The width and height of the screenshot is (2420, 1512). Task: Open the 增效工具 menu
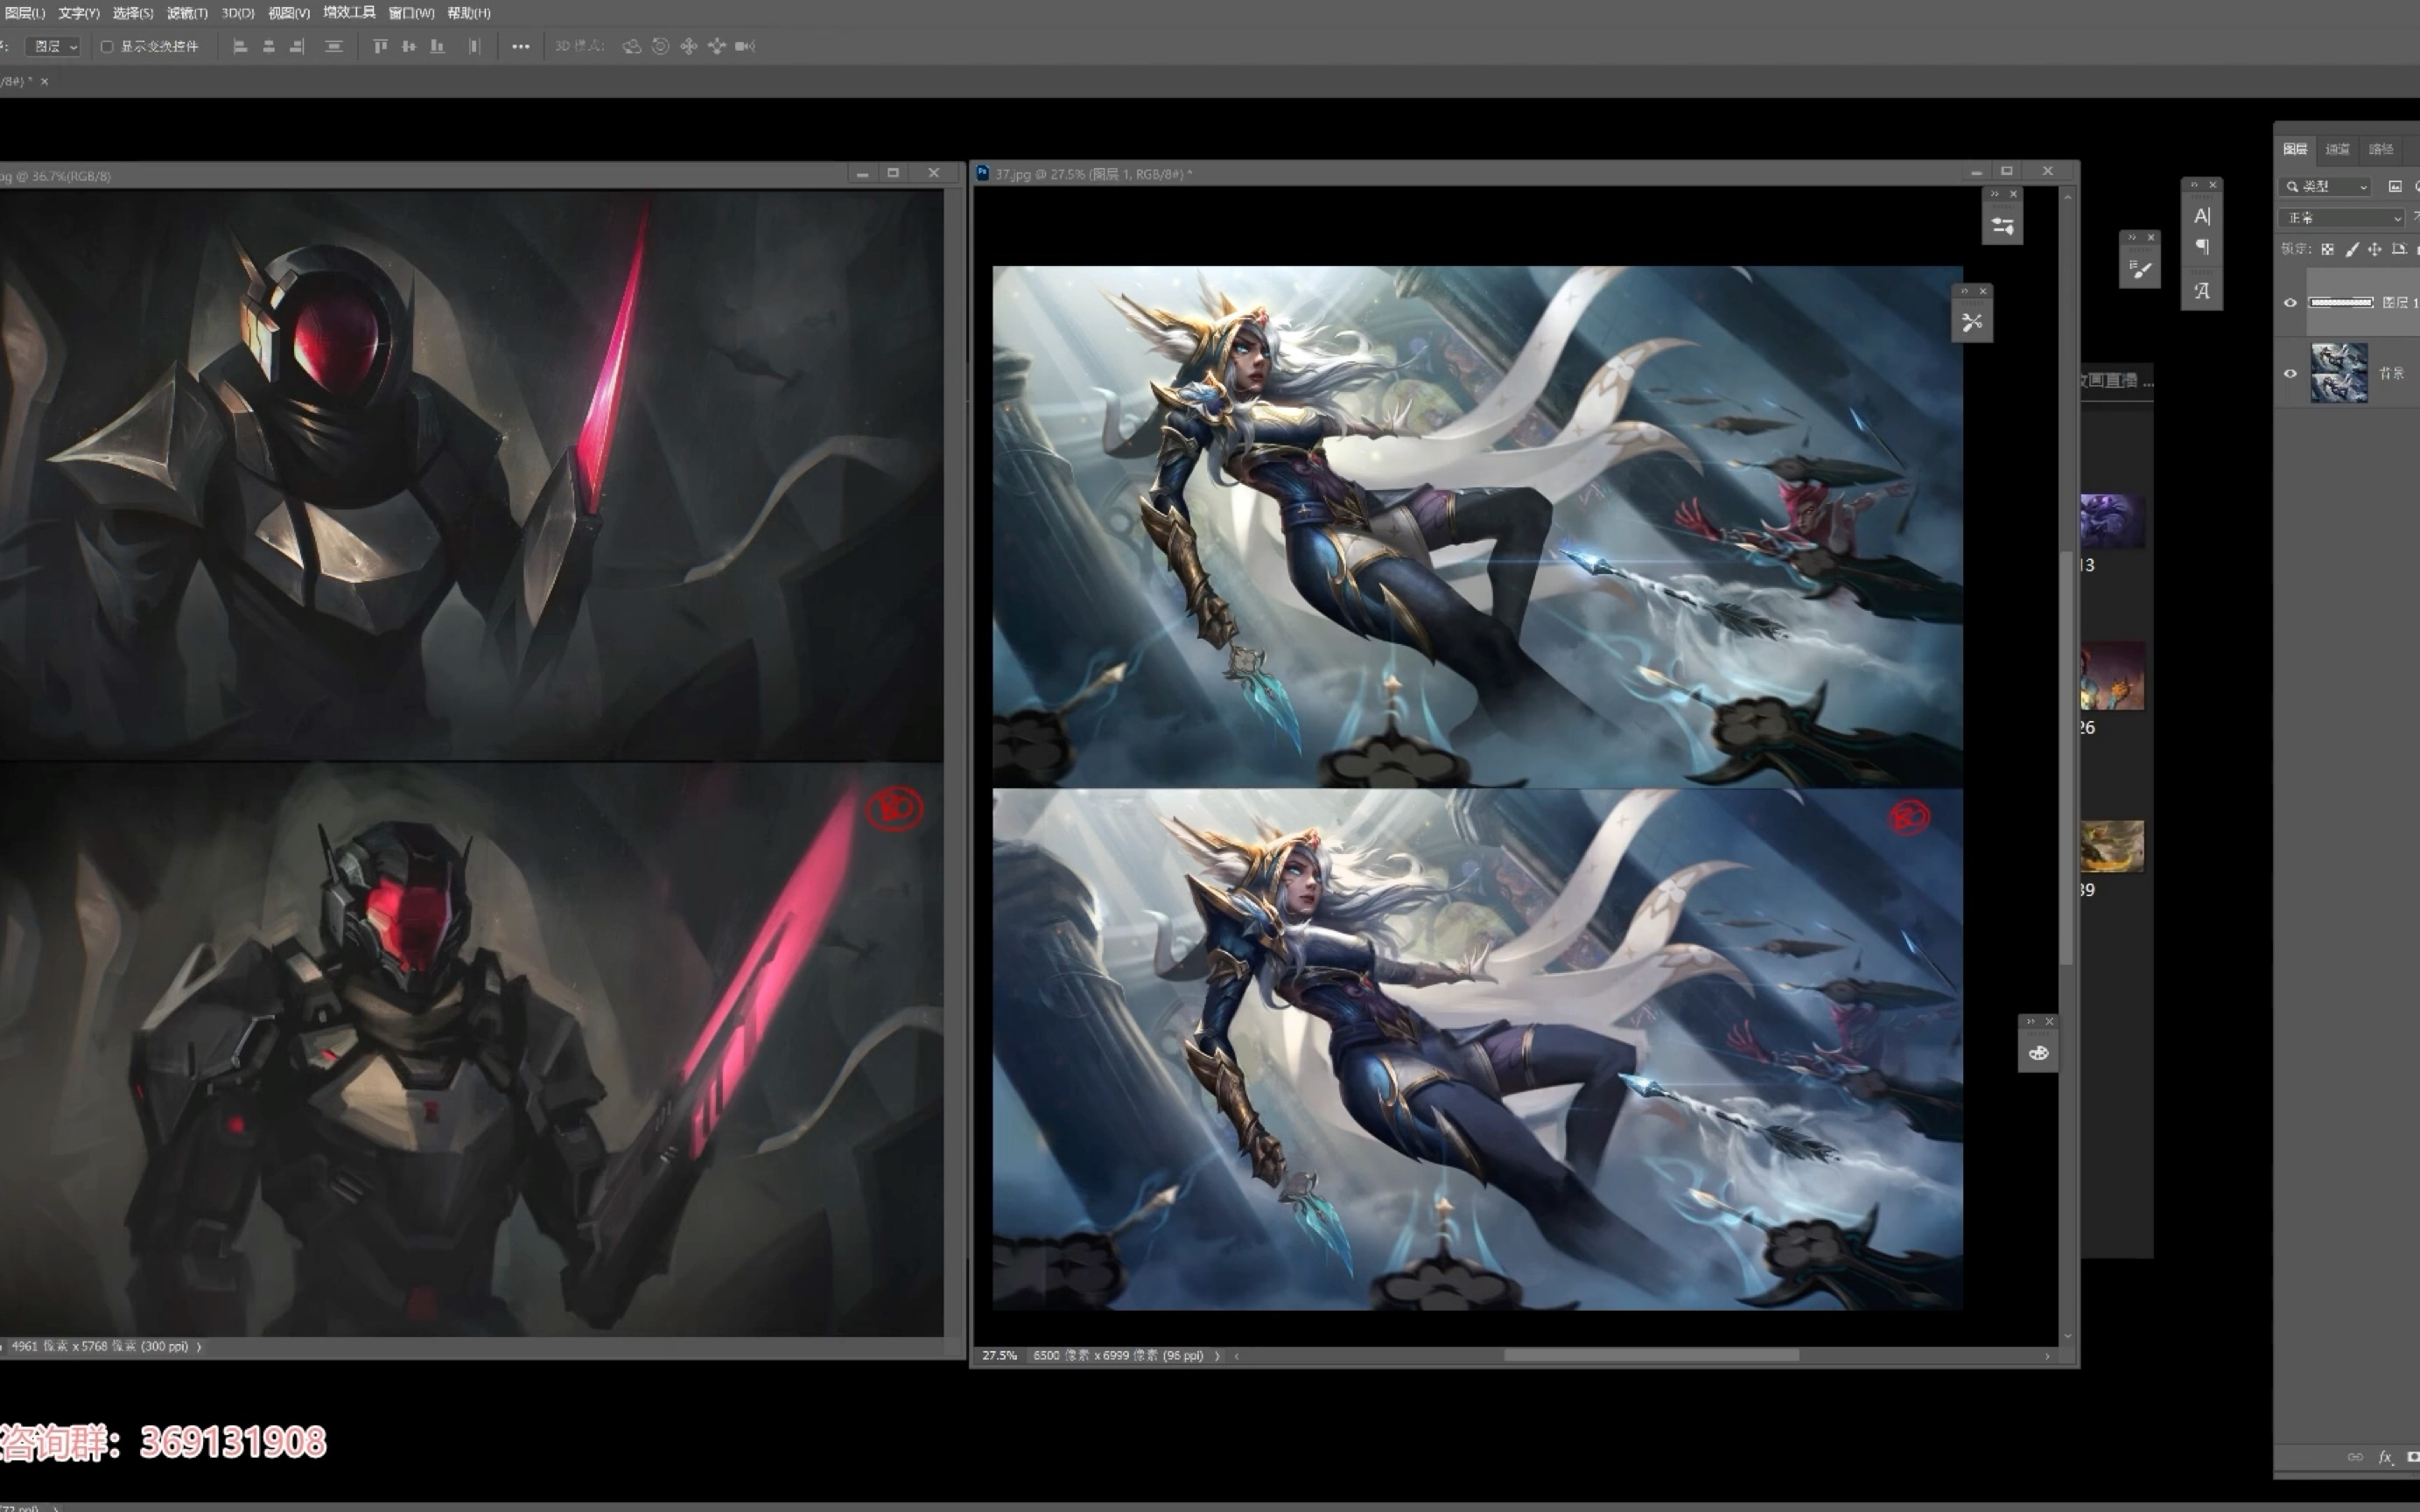tap(349, 13)
